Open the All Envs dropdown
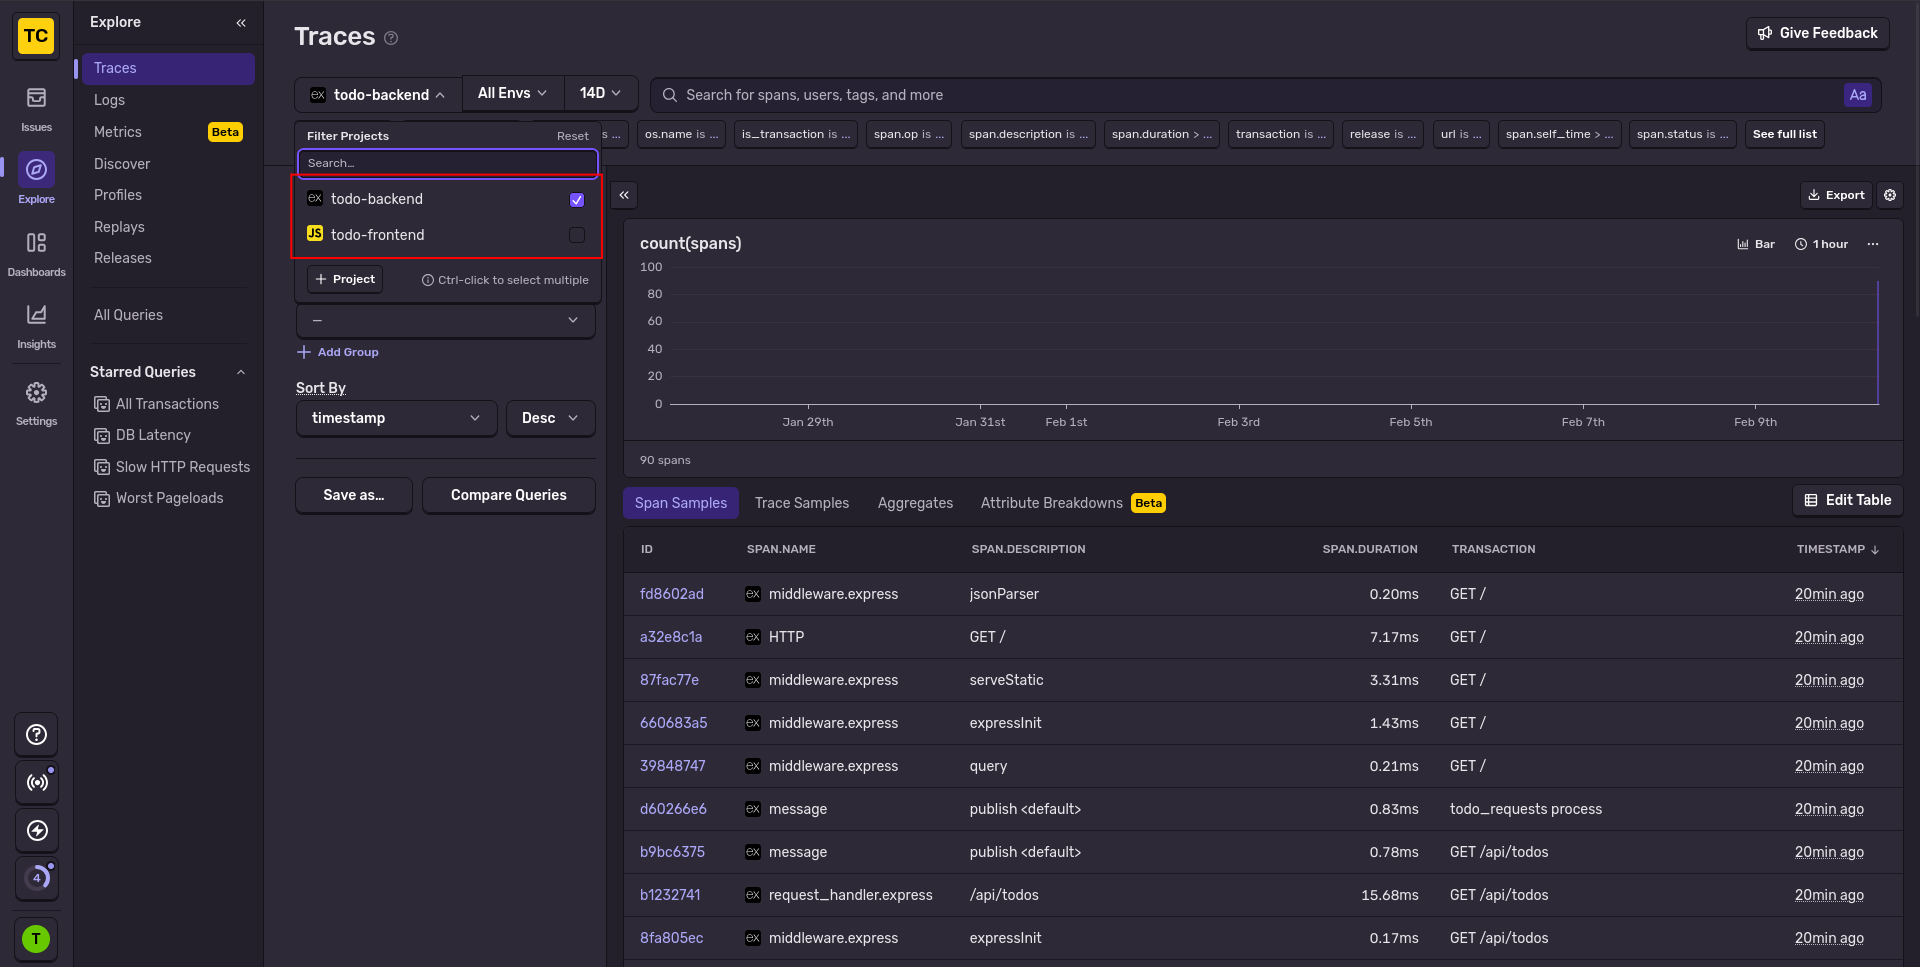1920x967 pixels. [x=512, y=93]
